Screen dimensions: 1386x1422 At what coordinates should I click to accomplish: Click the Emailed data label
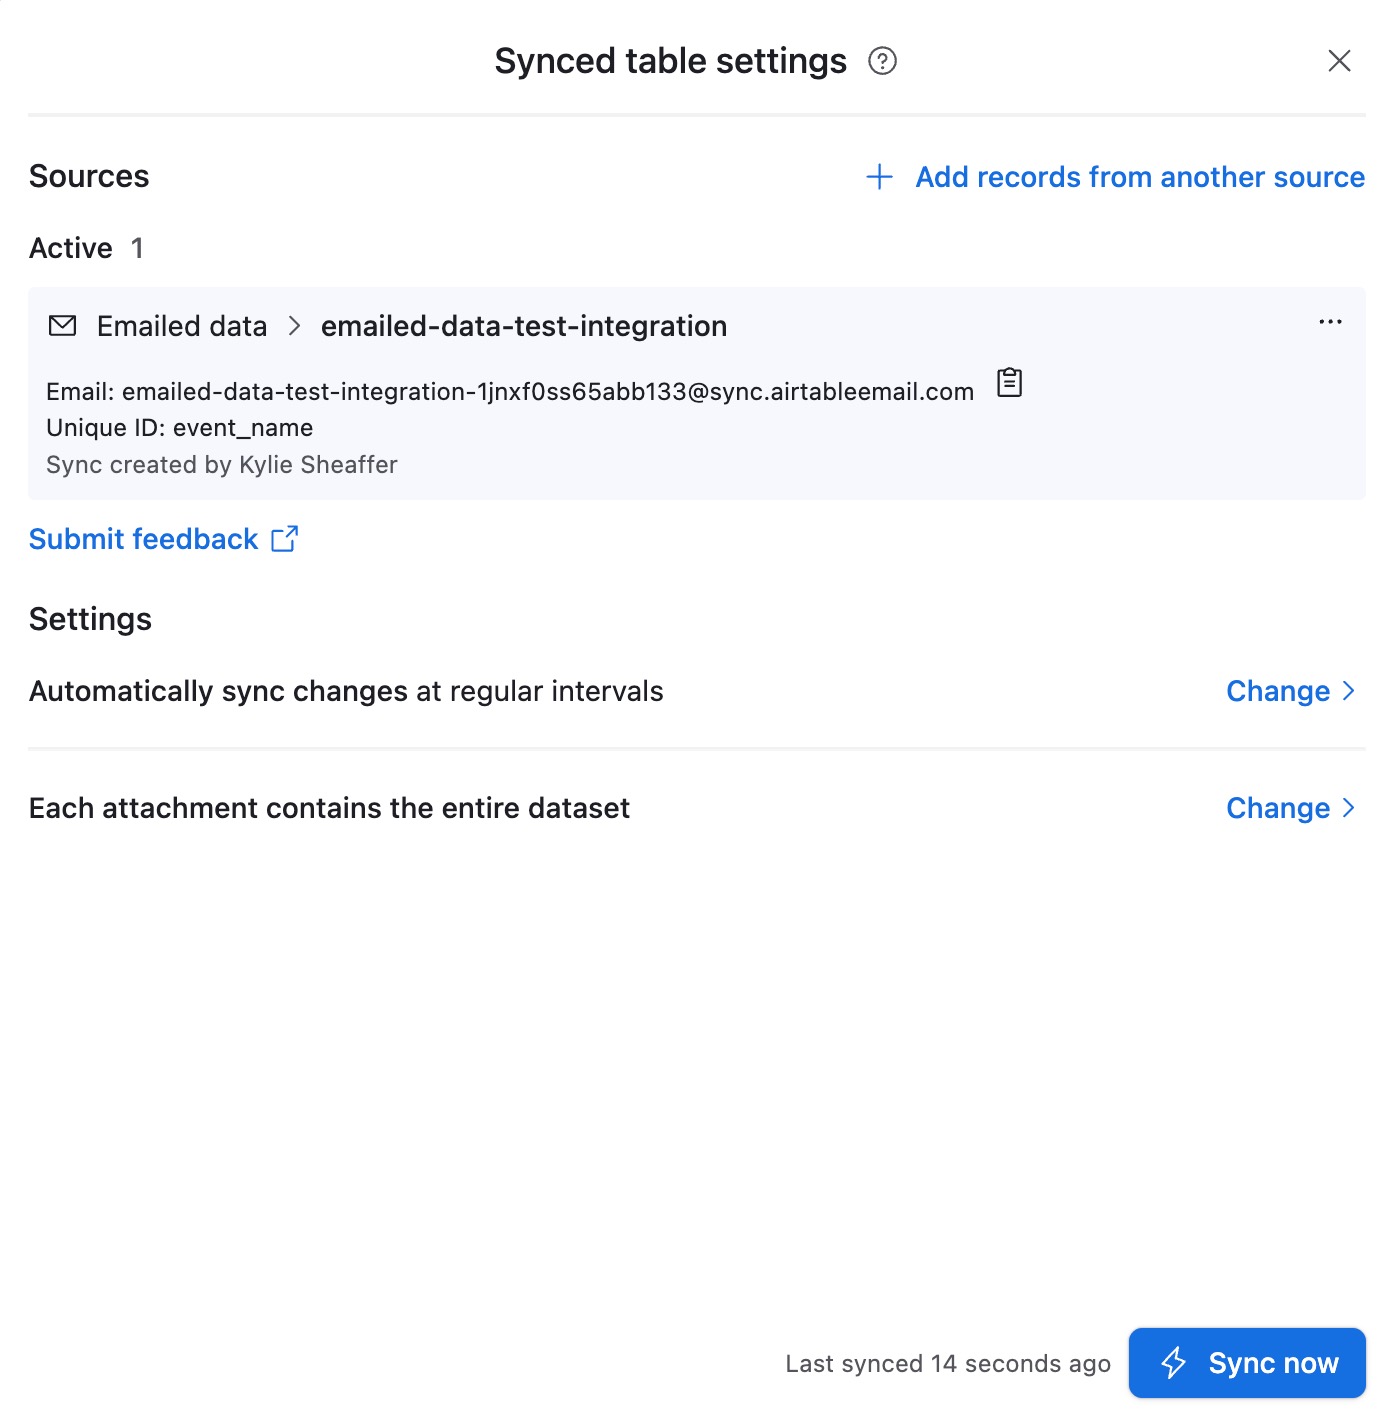[182, 326]
